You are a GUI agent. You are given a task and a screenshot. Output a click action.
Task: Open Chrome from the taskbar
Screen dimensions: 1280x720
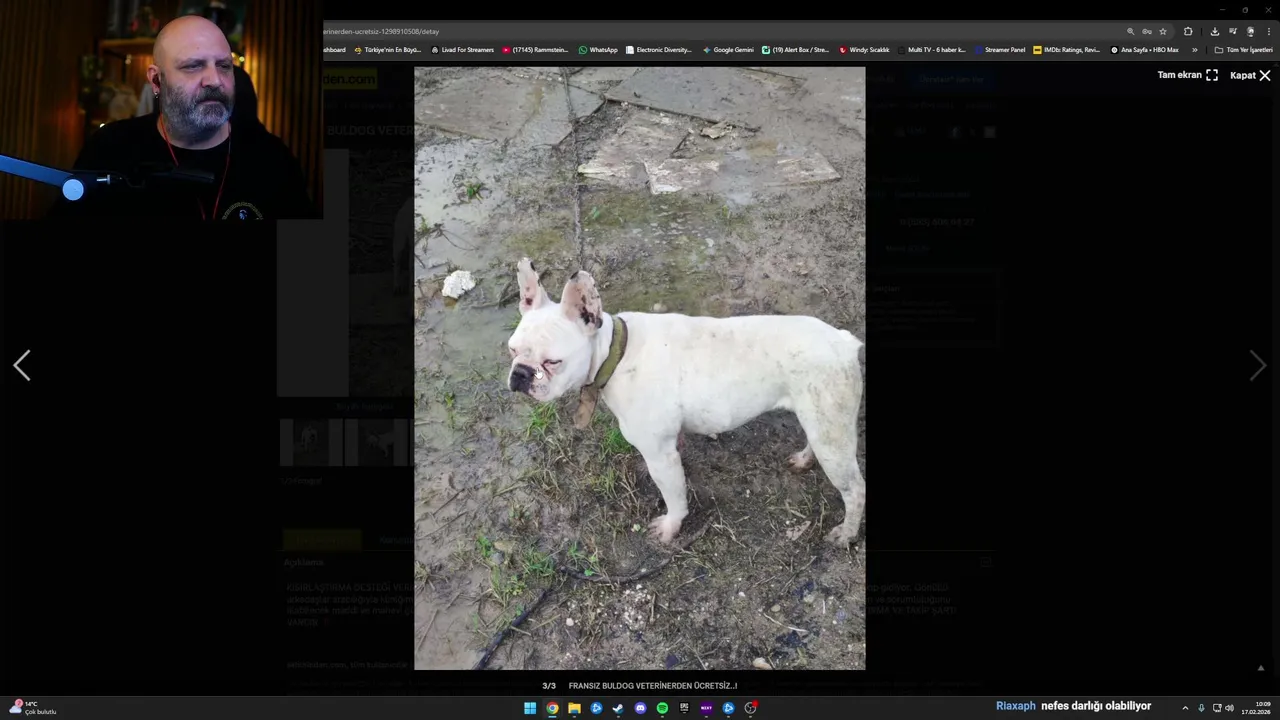(552, 708)
